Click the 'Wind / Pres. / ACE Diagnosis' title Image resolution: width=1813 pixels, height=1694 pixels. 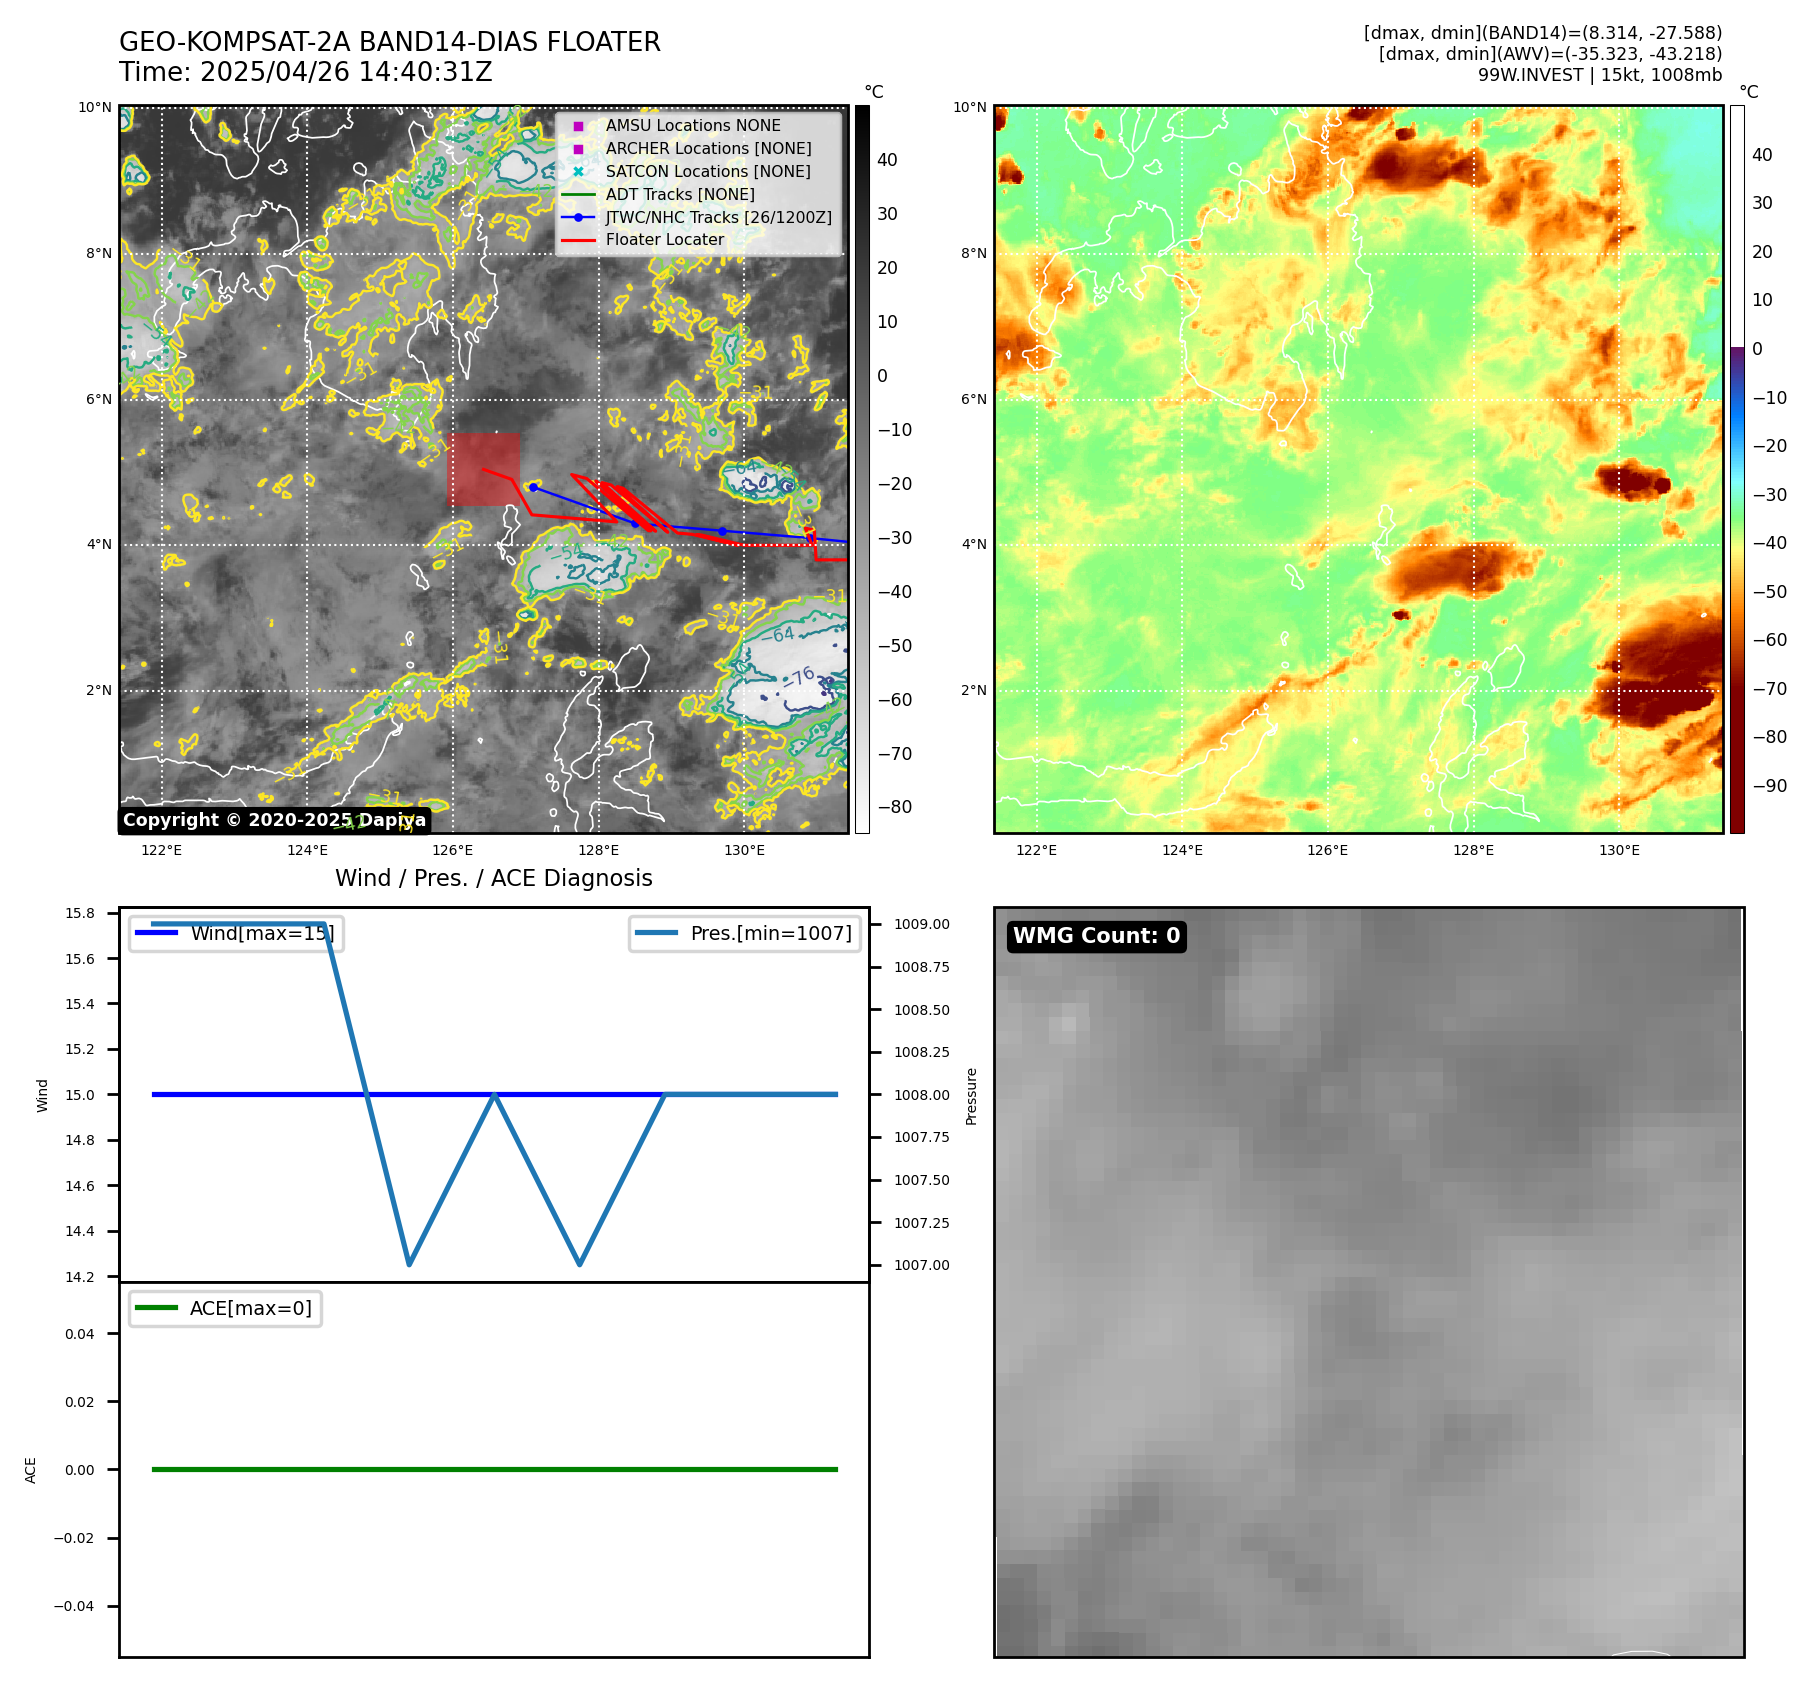(x=494, y=878)
